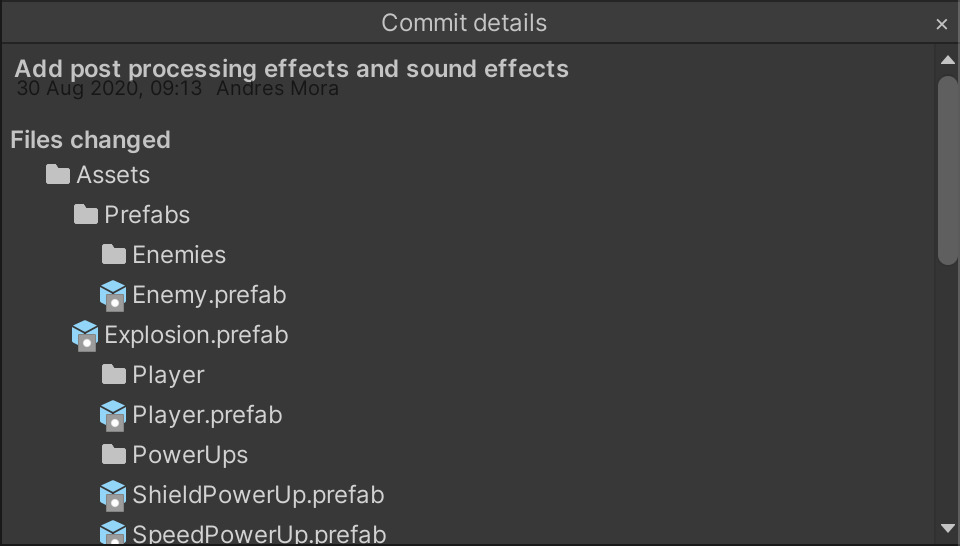Click the vertical scrollbar thumb

[948, 170]
